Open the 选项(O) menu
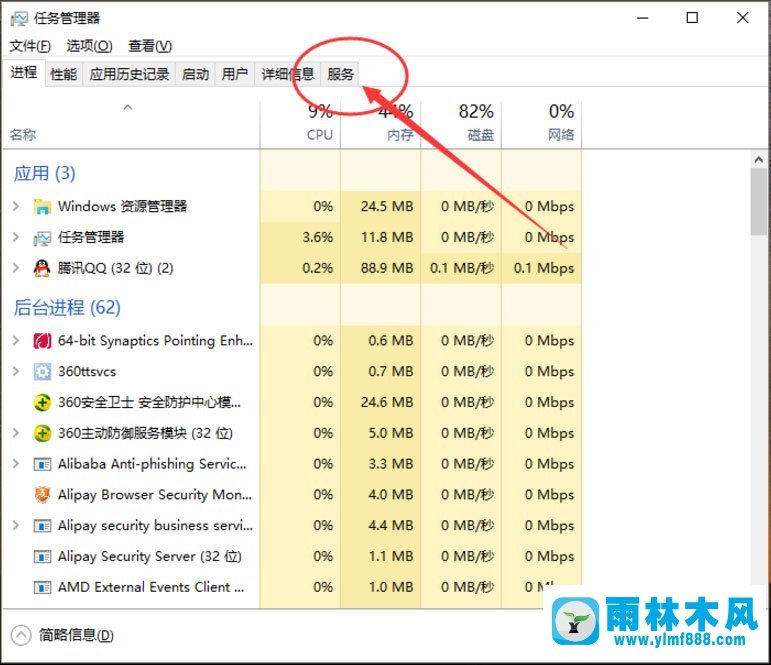The height and width of the screenshot is (665, 771). point(89,46)
